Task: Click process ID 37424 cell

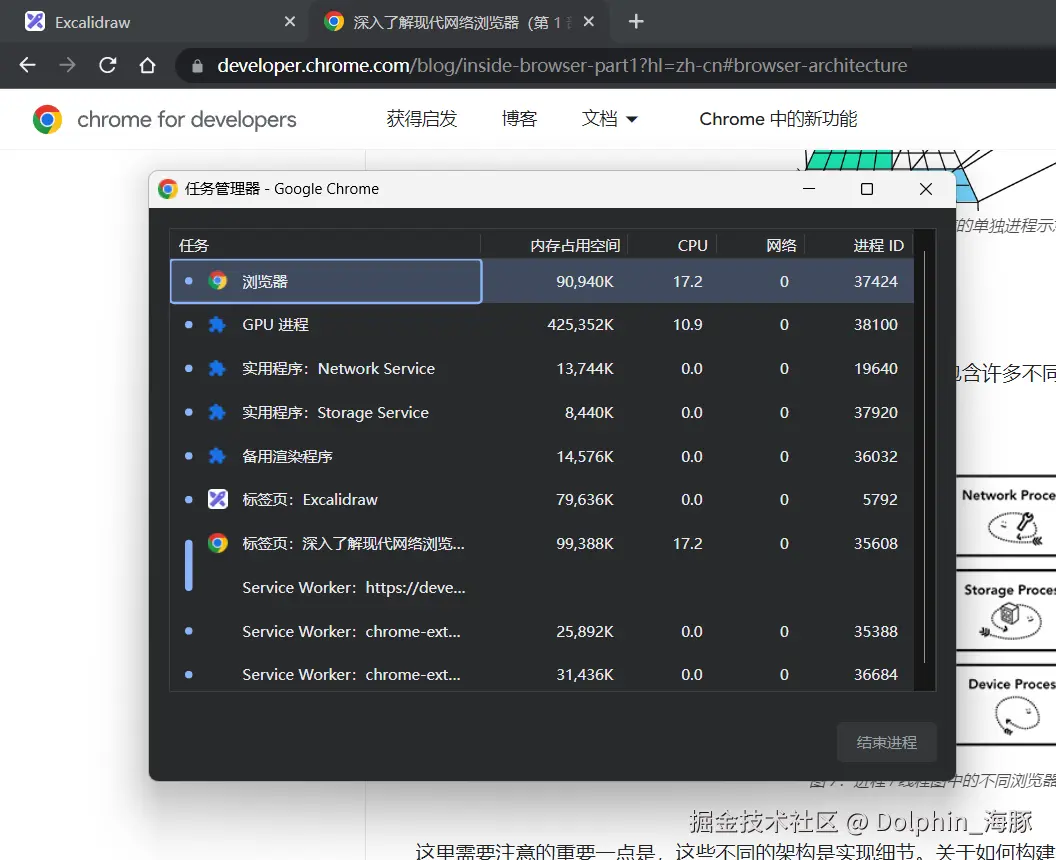Action: tap(876, 282)
